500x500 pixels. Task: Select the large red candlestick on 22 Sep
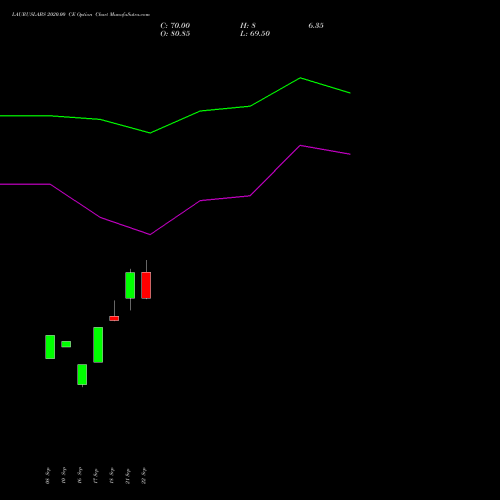click(146, 285)
